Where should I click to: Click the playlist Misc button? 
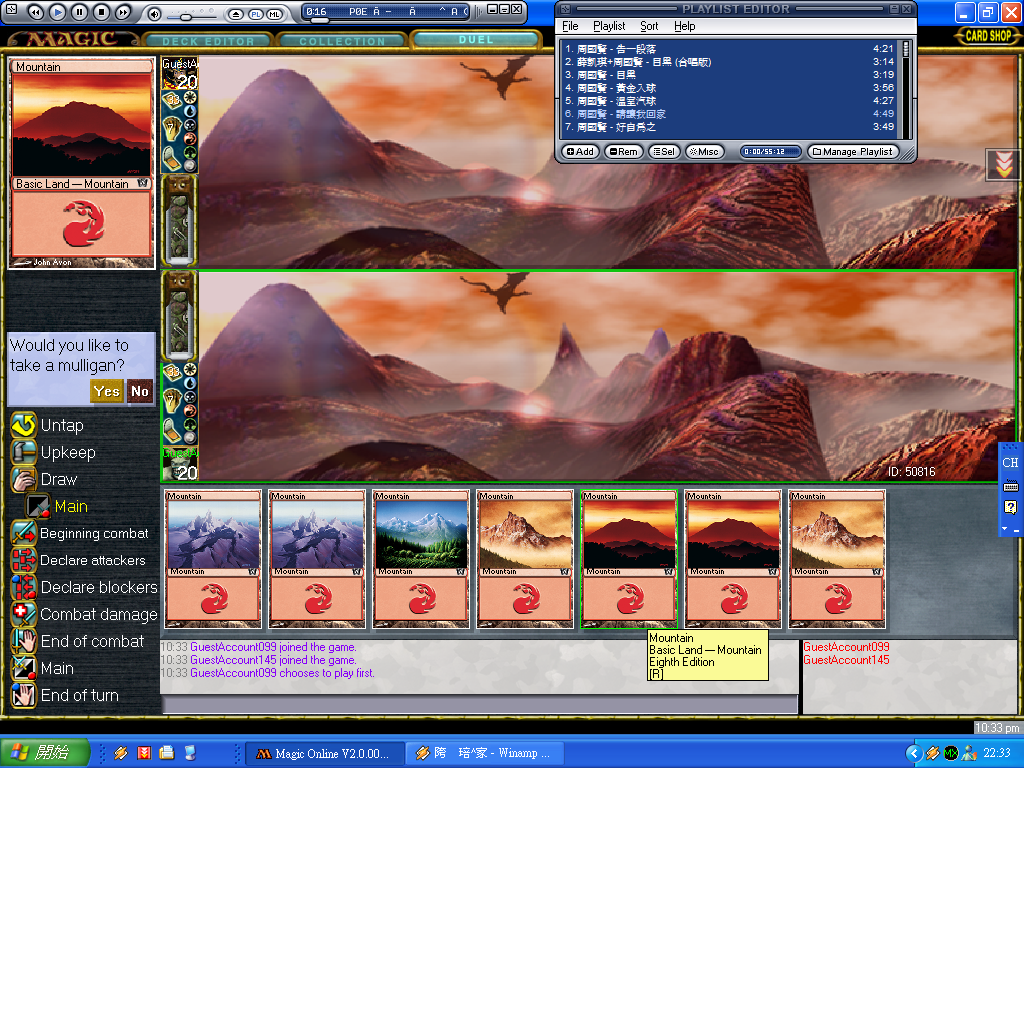[704, 151]
